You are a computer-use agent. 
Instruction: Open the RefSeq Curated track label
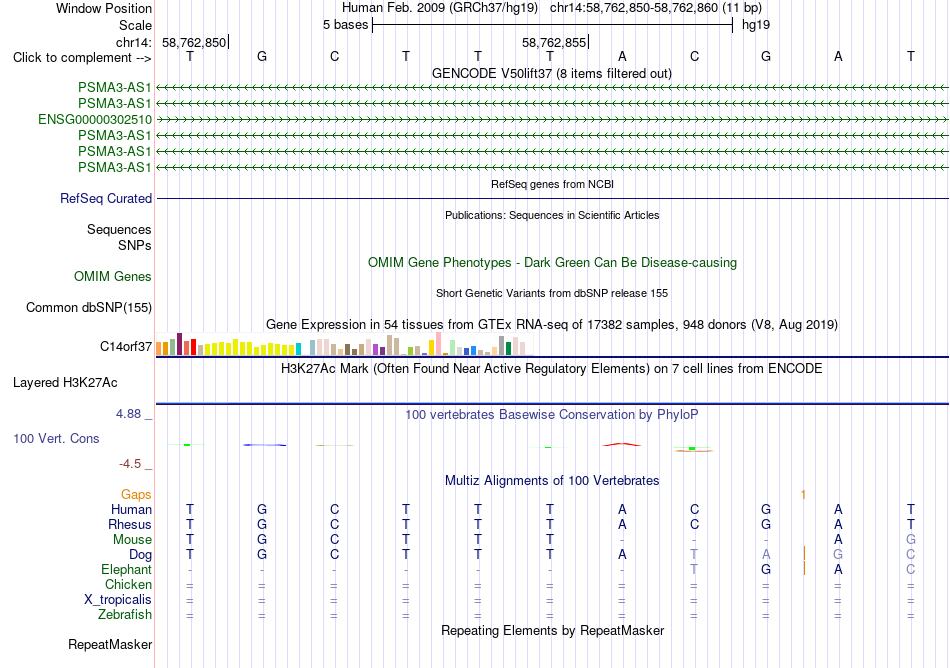(x=106, y=198)
